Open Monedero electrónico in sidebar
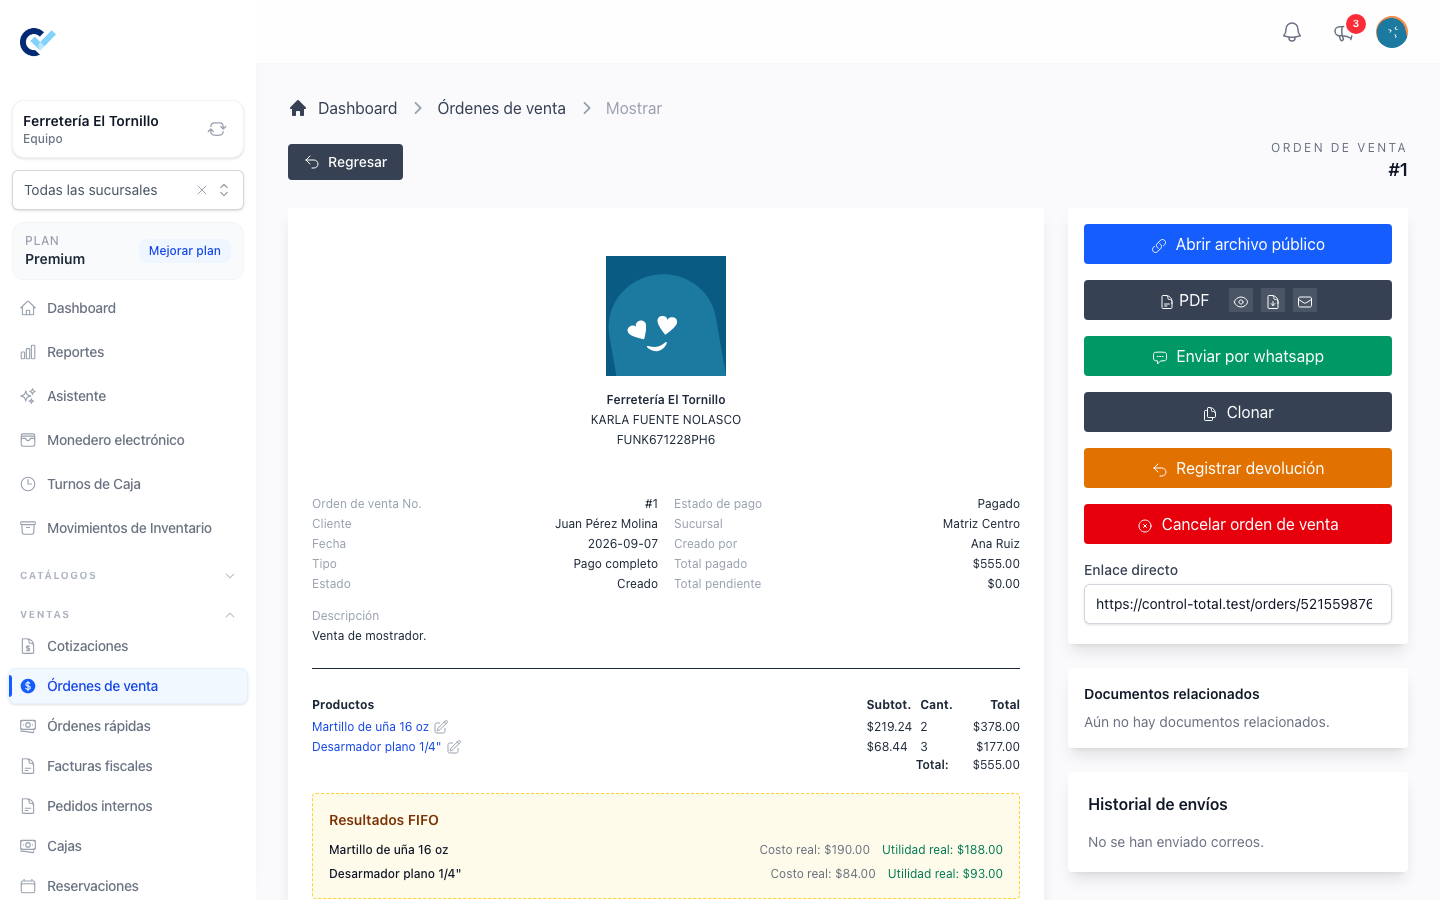 [128, 440]
